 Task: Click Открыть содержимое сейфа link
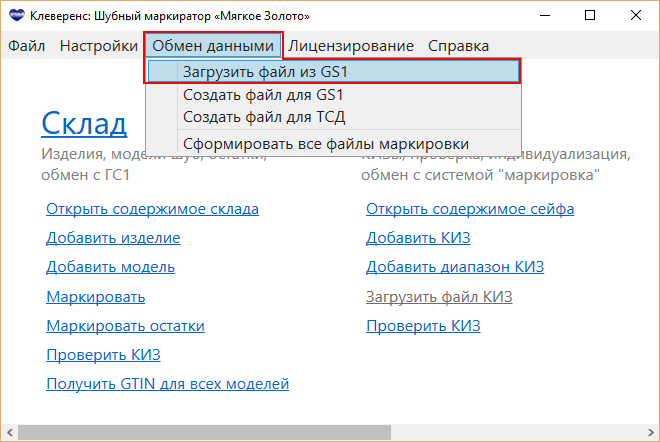coord(470,209)
